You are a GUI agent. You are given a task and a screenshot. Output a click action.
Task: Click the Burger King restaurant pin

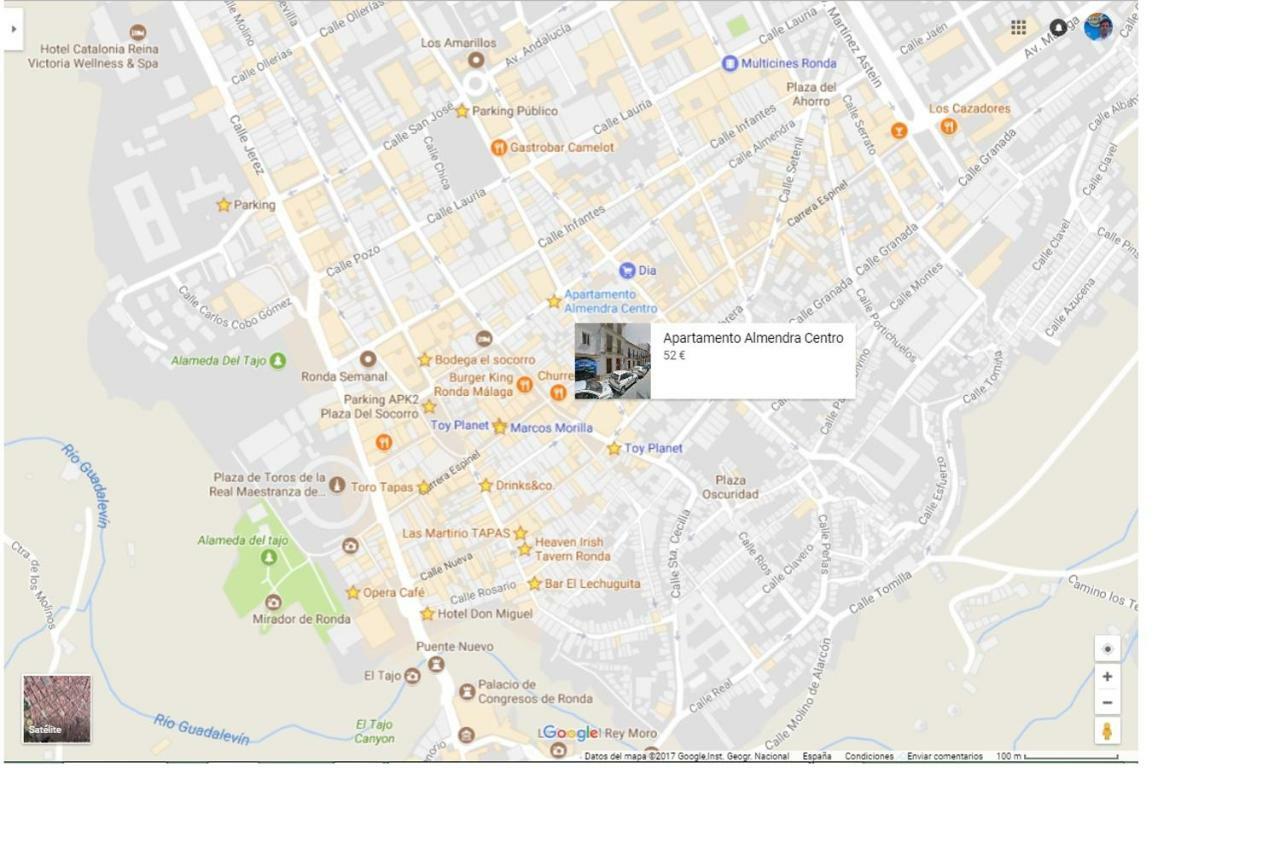(524, 384)
